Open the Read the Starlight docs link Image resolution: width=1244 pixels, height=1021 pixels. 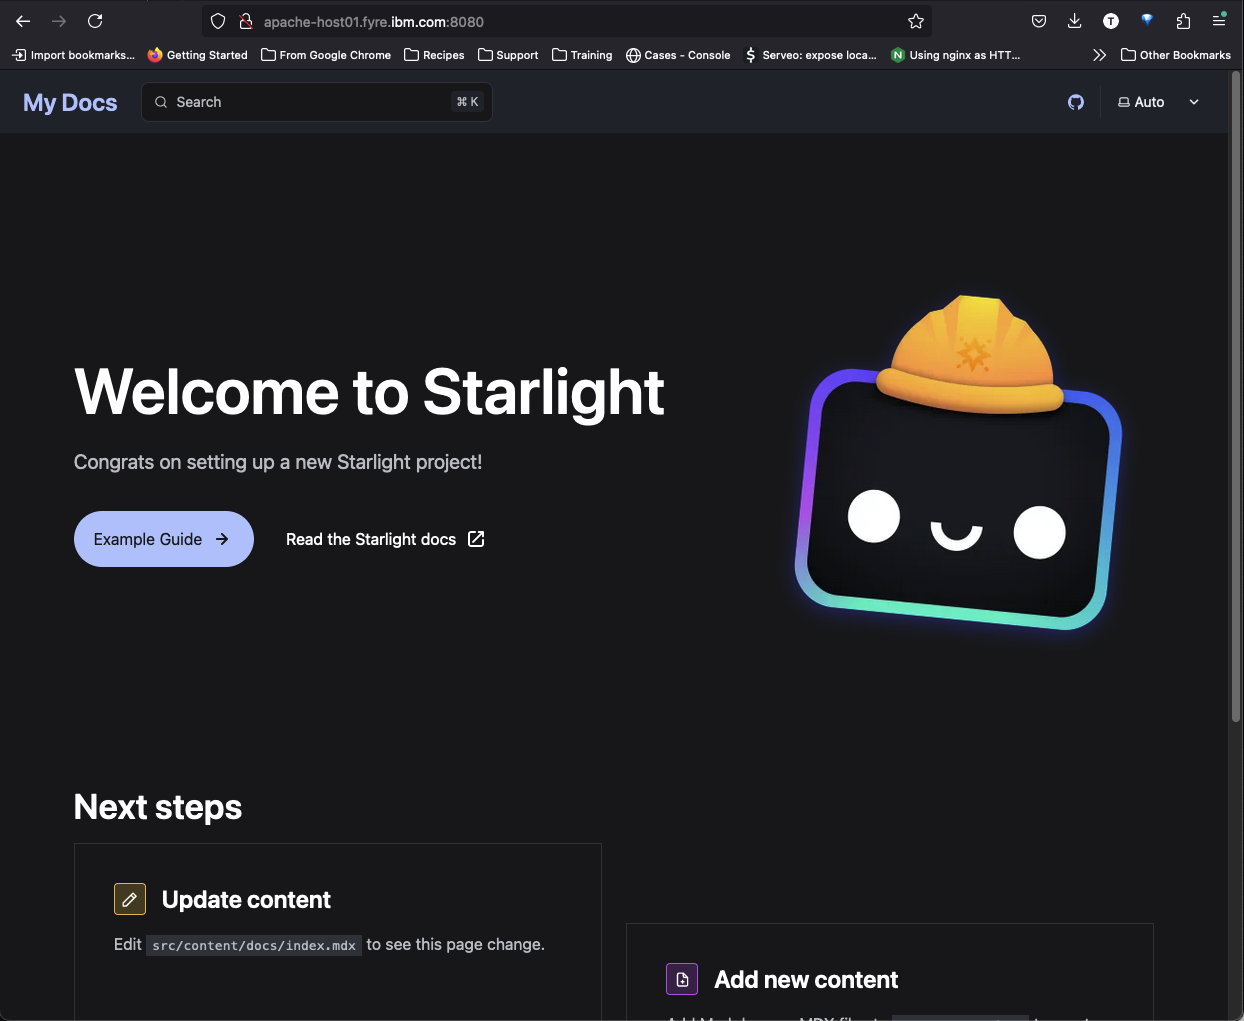coord(385,539)
